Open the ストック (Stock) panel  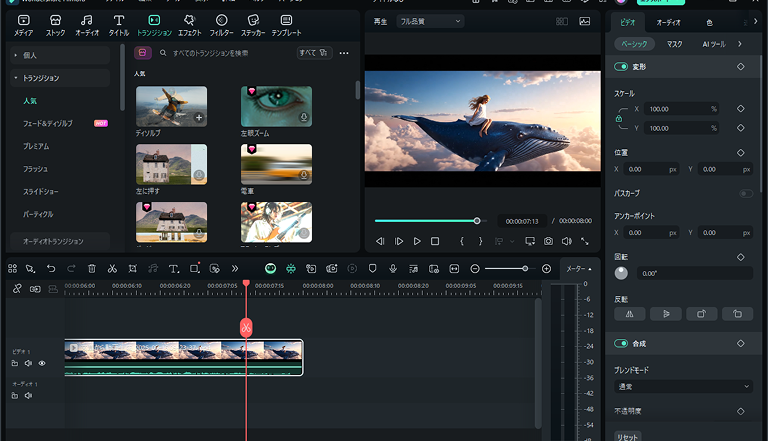click(x=55, y=25)
